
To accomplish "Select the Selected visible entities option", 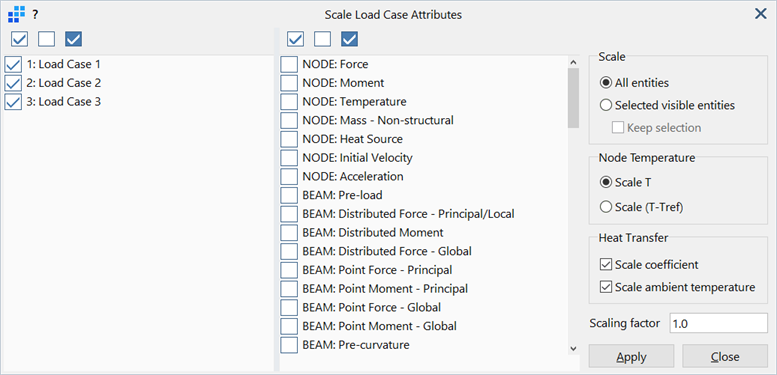I will pyautogui.click(x=606, y=106).
